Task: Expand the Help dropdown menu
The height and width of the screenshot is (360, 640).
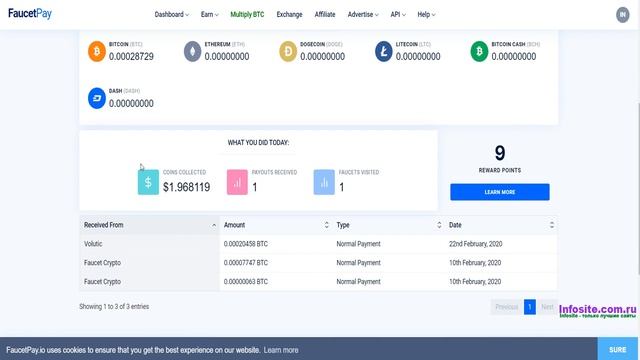Action: (426, 14)
